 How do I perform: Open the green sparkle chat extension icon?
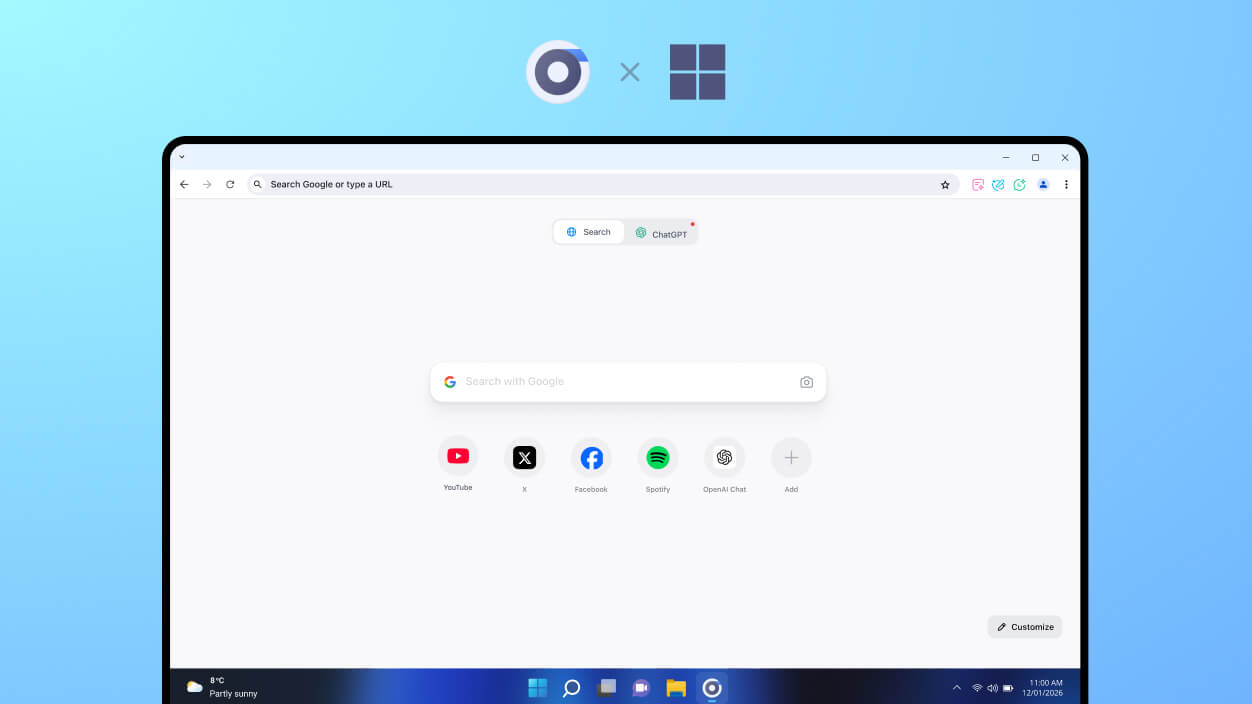[x=1020, y=184]
